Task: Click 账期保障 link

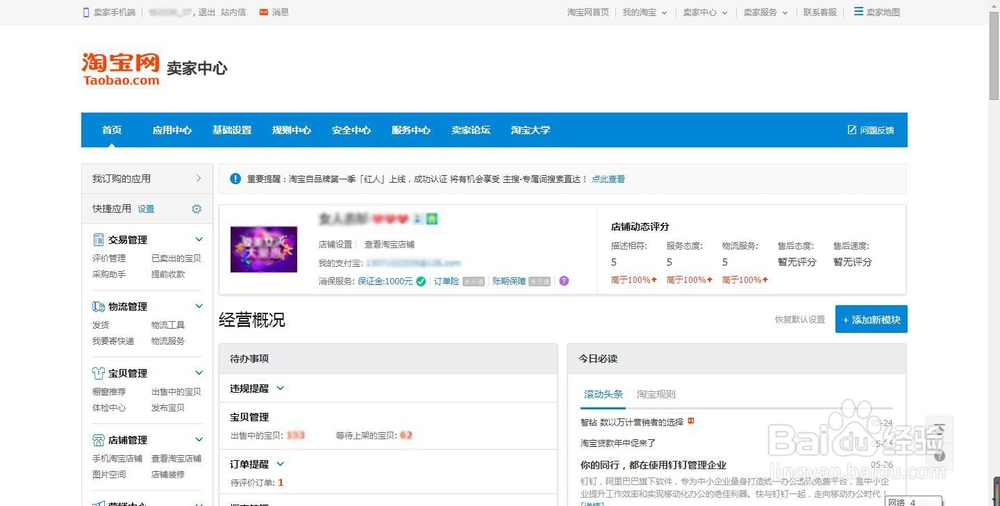Action: coord(509,281)
